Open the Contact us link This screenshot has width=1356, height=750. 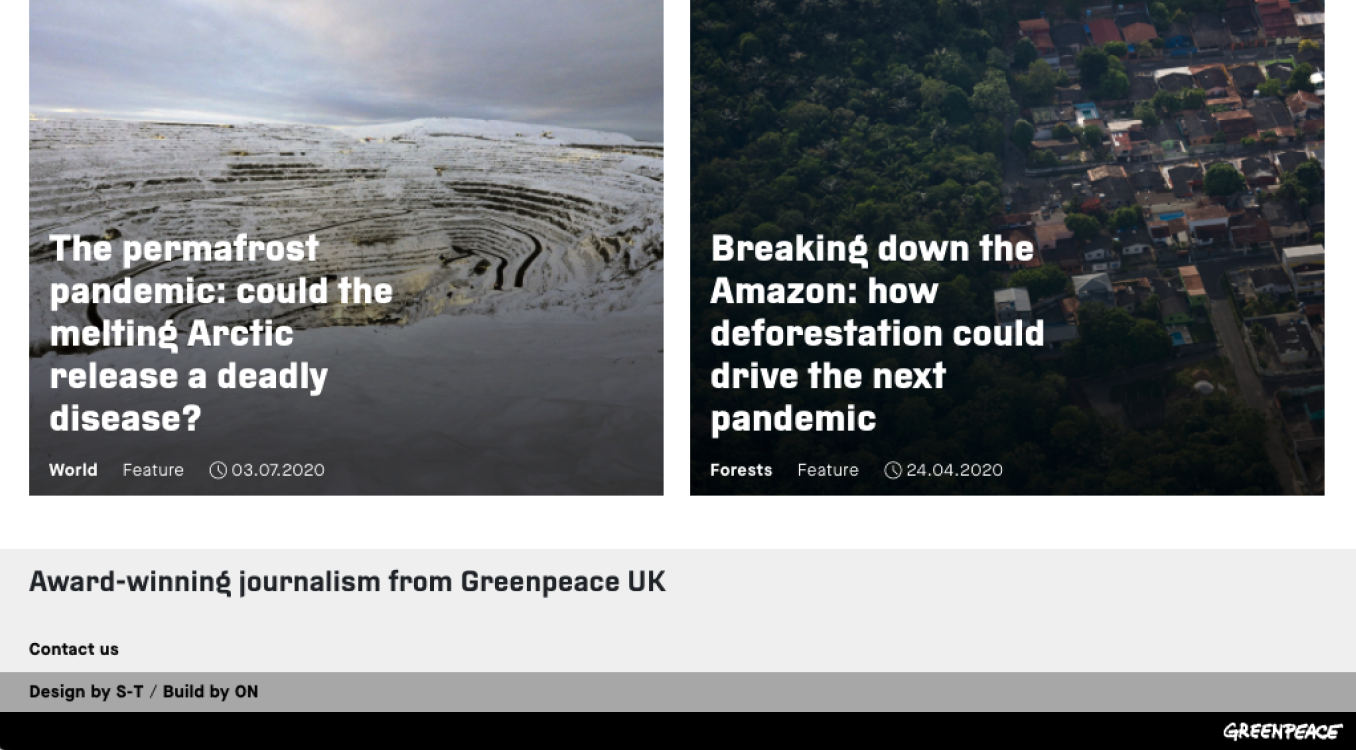coord(74,649)
